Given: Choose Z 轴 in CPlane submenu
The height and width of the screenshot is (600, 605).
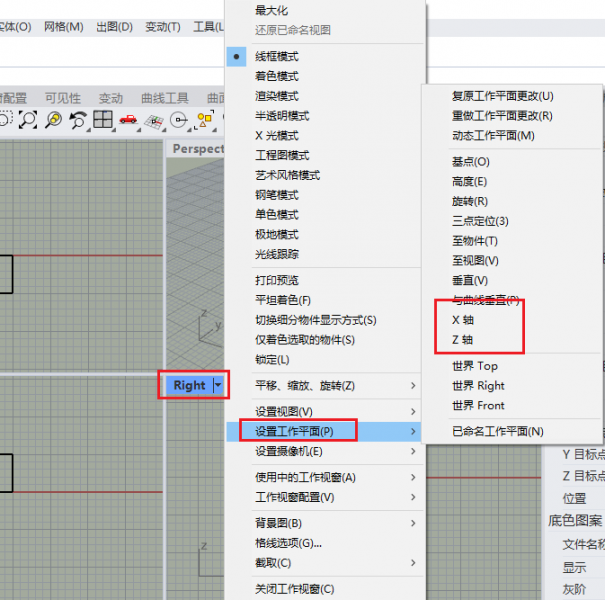Looking at the screenshot, I should pos(462,340).
